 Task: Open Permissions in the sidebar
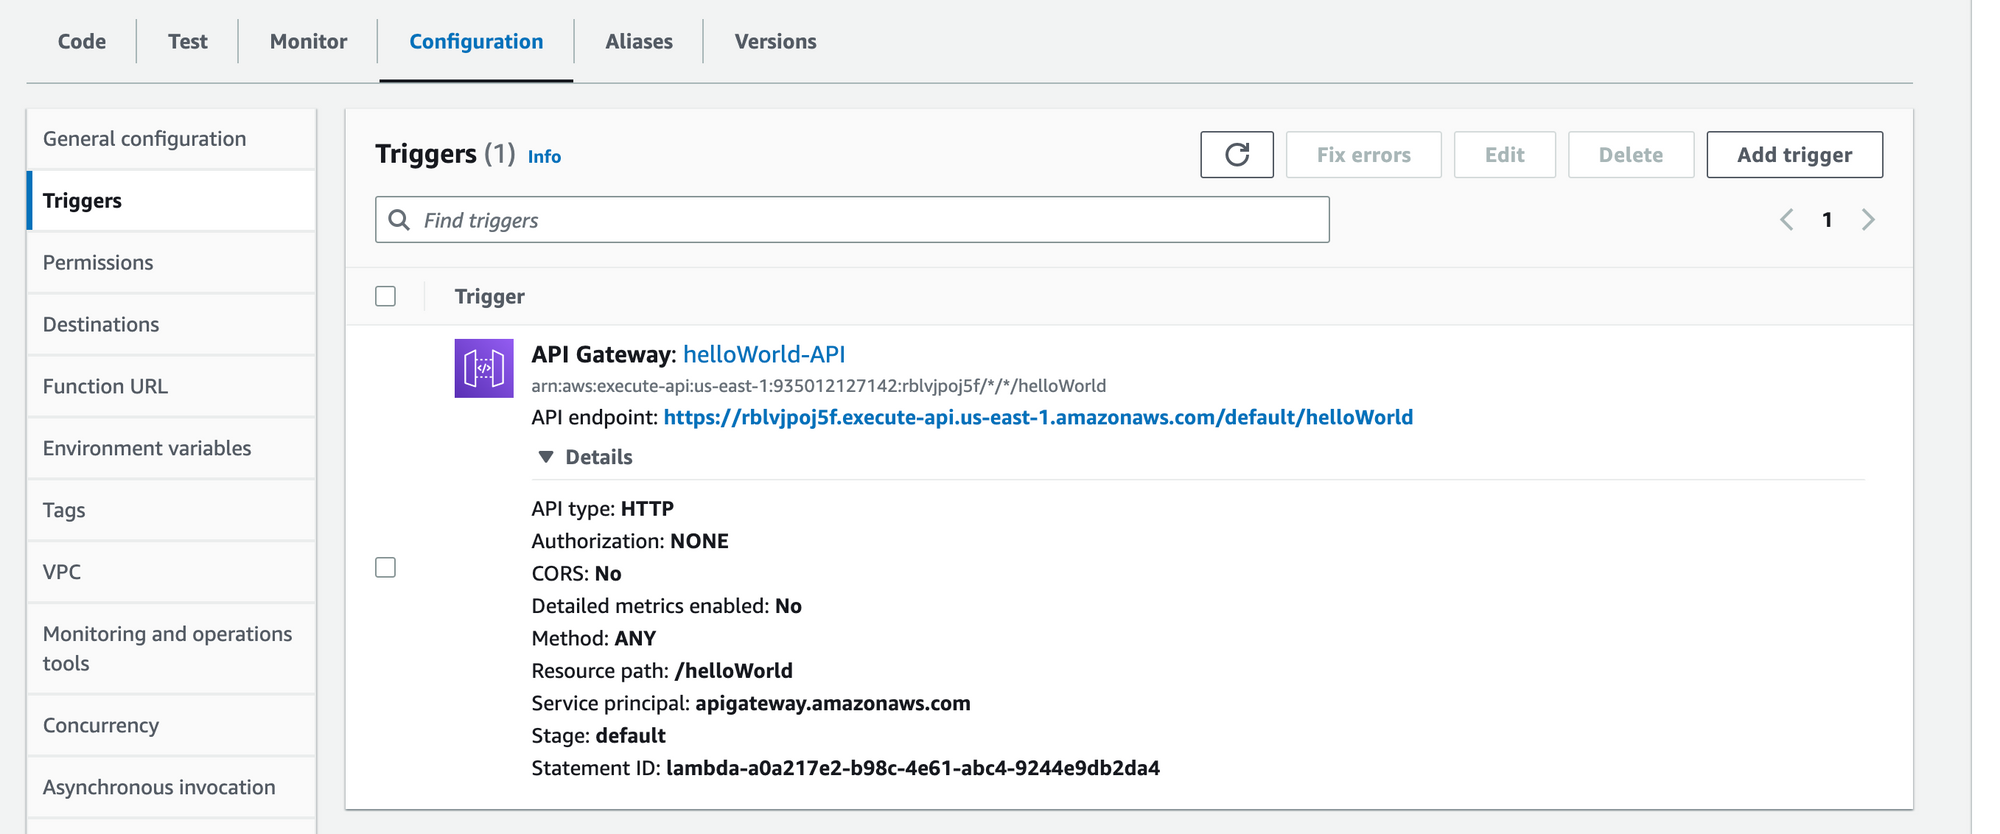[171, 263]
